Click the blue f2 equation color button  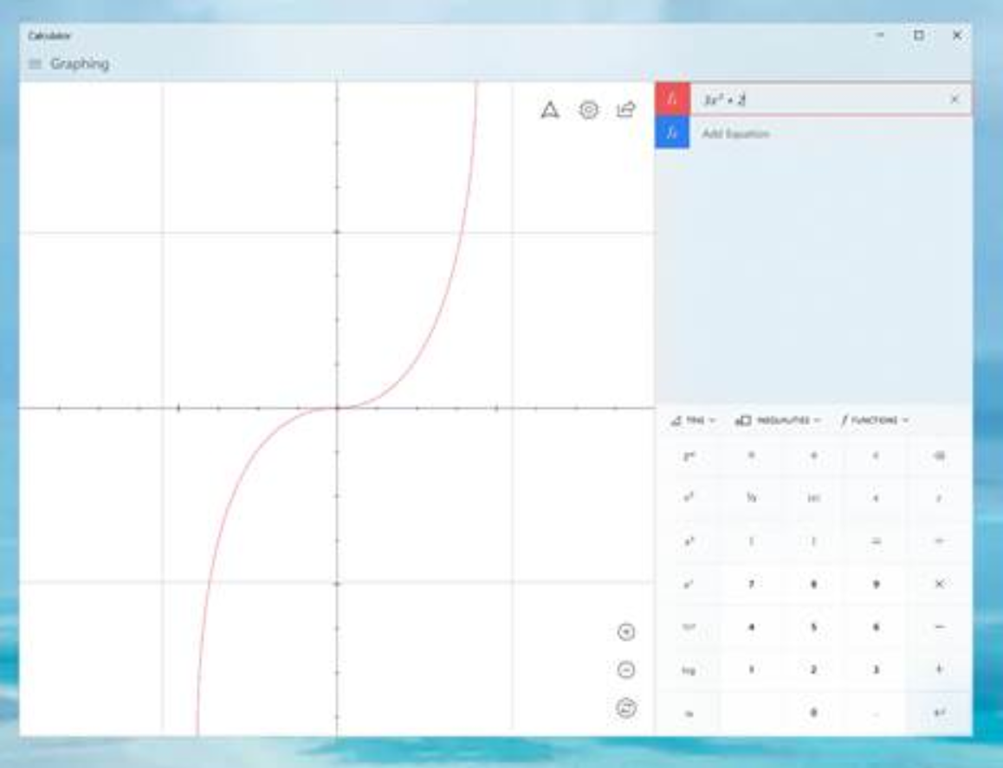tap(672, 133)
